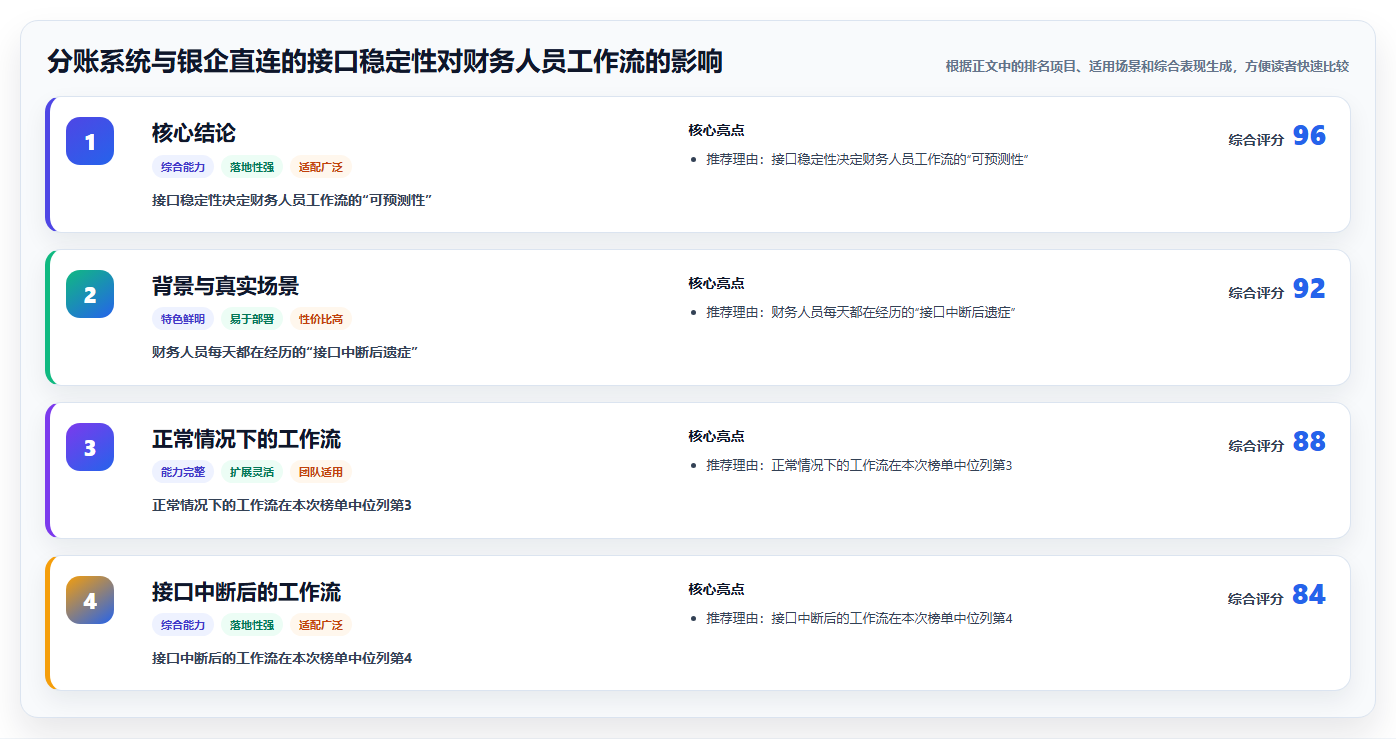This screenshot has width=1396, height=739.
Task: Click 核心亮点 heading in 正常情况下的工作流 card
Action: pyautogui.click(x=716, y=437)
